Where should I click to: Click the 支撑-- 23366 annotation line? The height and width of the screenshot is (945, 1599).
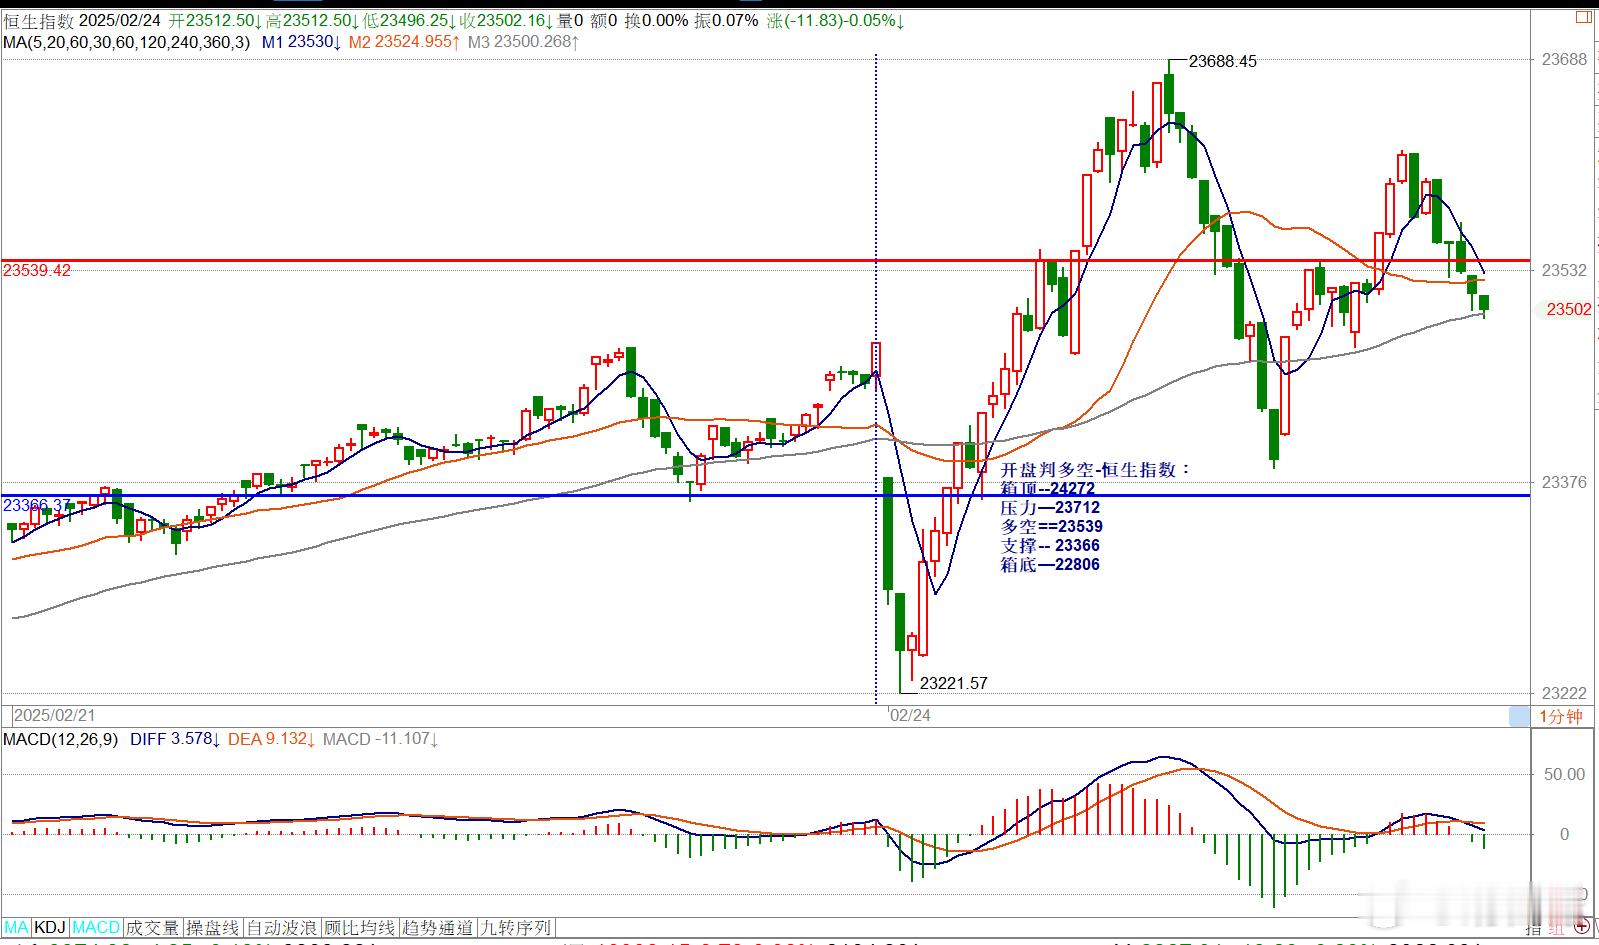coord(1050,546)
